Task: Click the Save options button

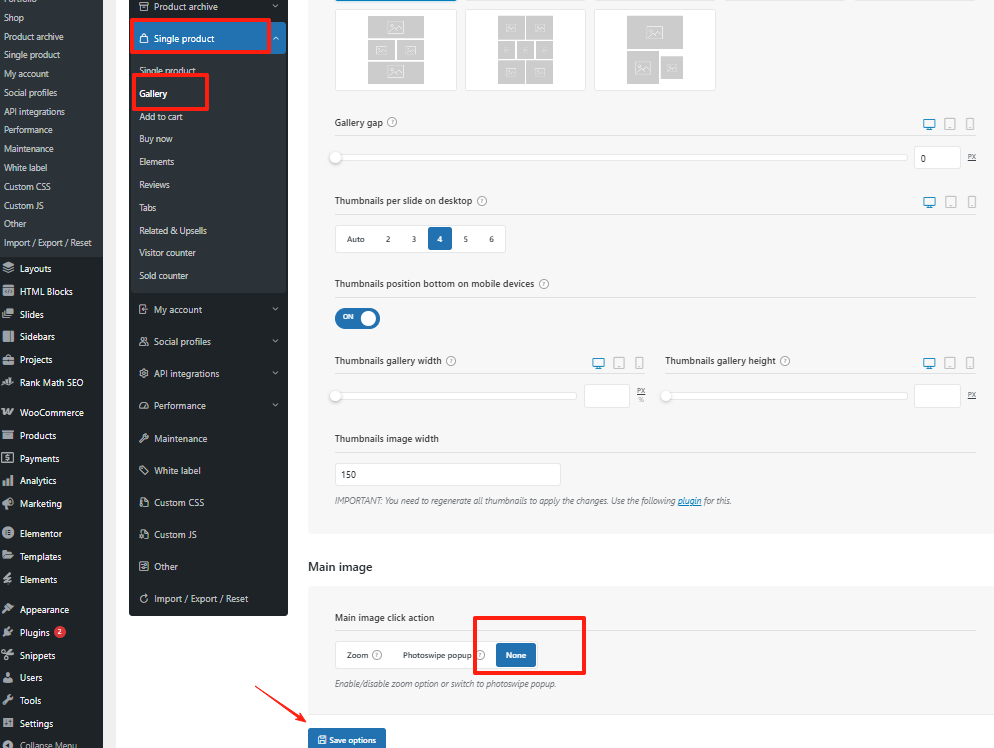Action: (x=346, y=738)
